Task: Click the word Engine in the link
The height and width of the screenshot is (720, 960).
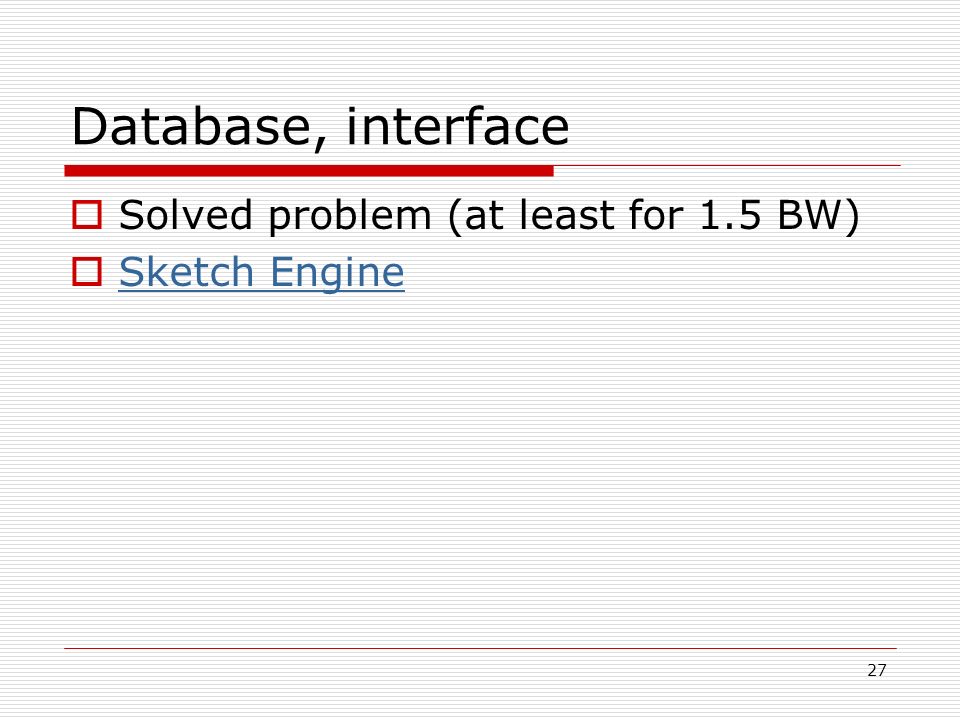Action: 337,273
